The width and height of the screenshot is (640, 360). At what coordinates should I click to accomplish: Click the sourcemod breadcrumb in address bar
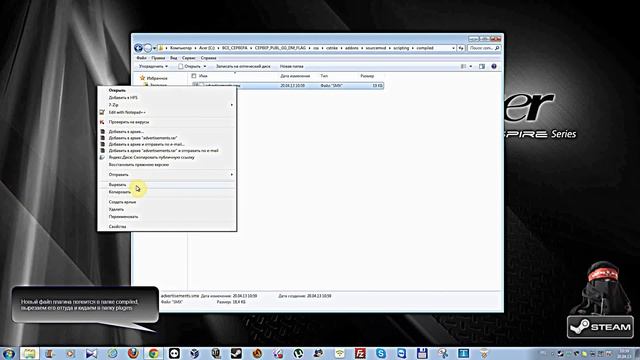click(x=376, y=48)
